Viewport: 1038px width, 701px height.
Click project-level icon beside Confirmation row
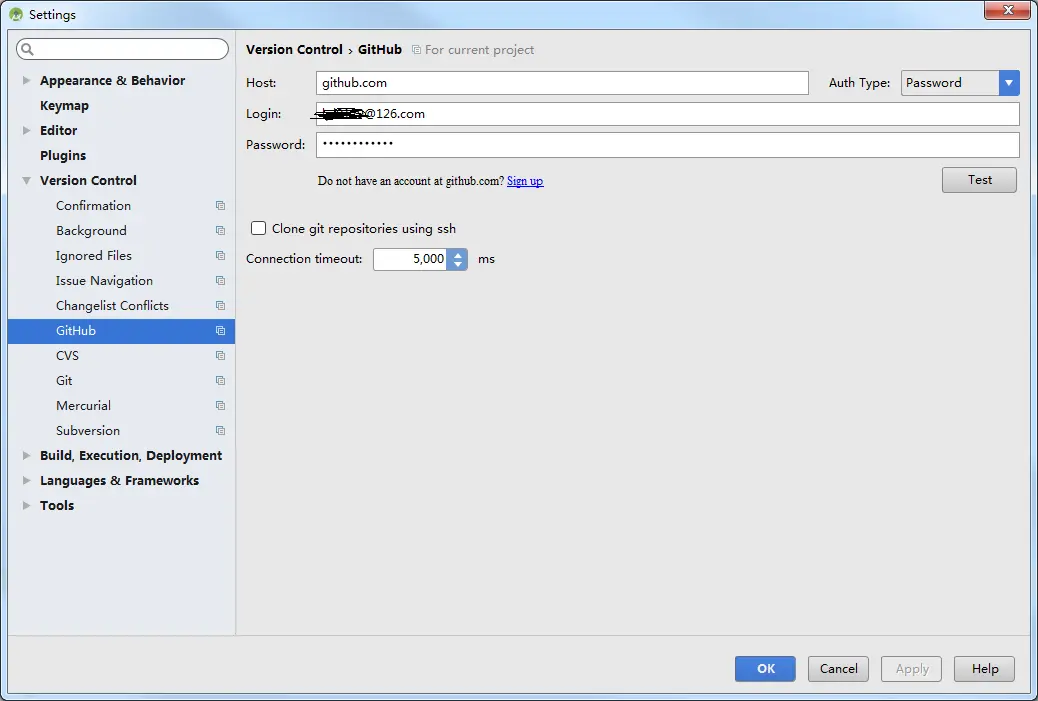pos(220,206)
